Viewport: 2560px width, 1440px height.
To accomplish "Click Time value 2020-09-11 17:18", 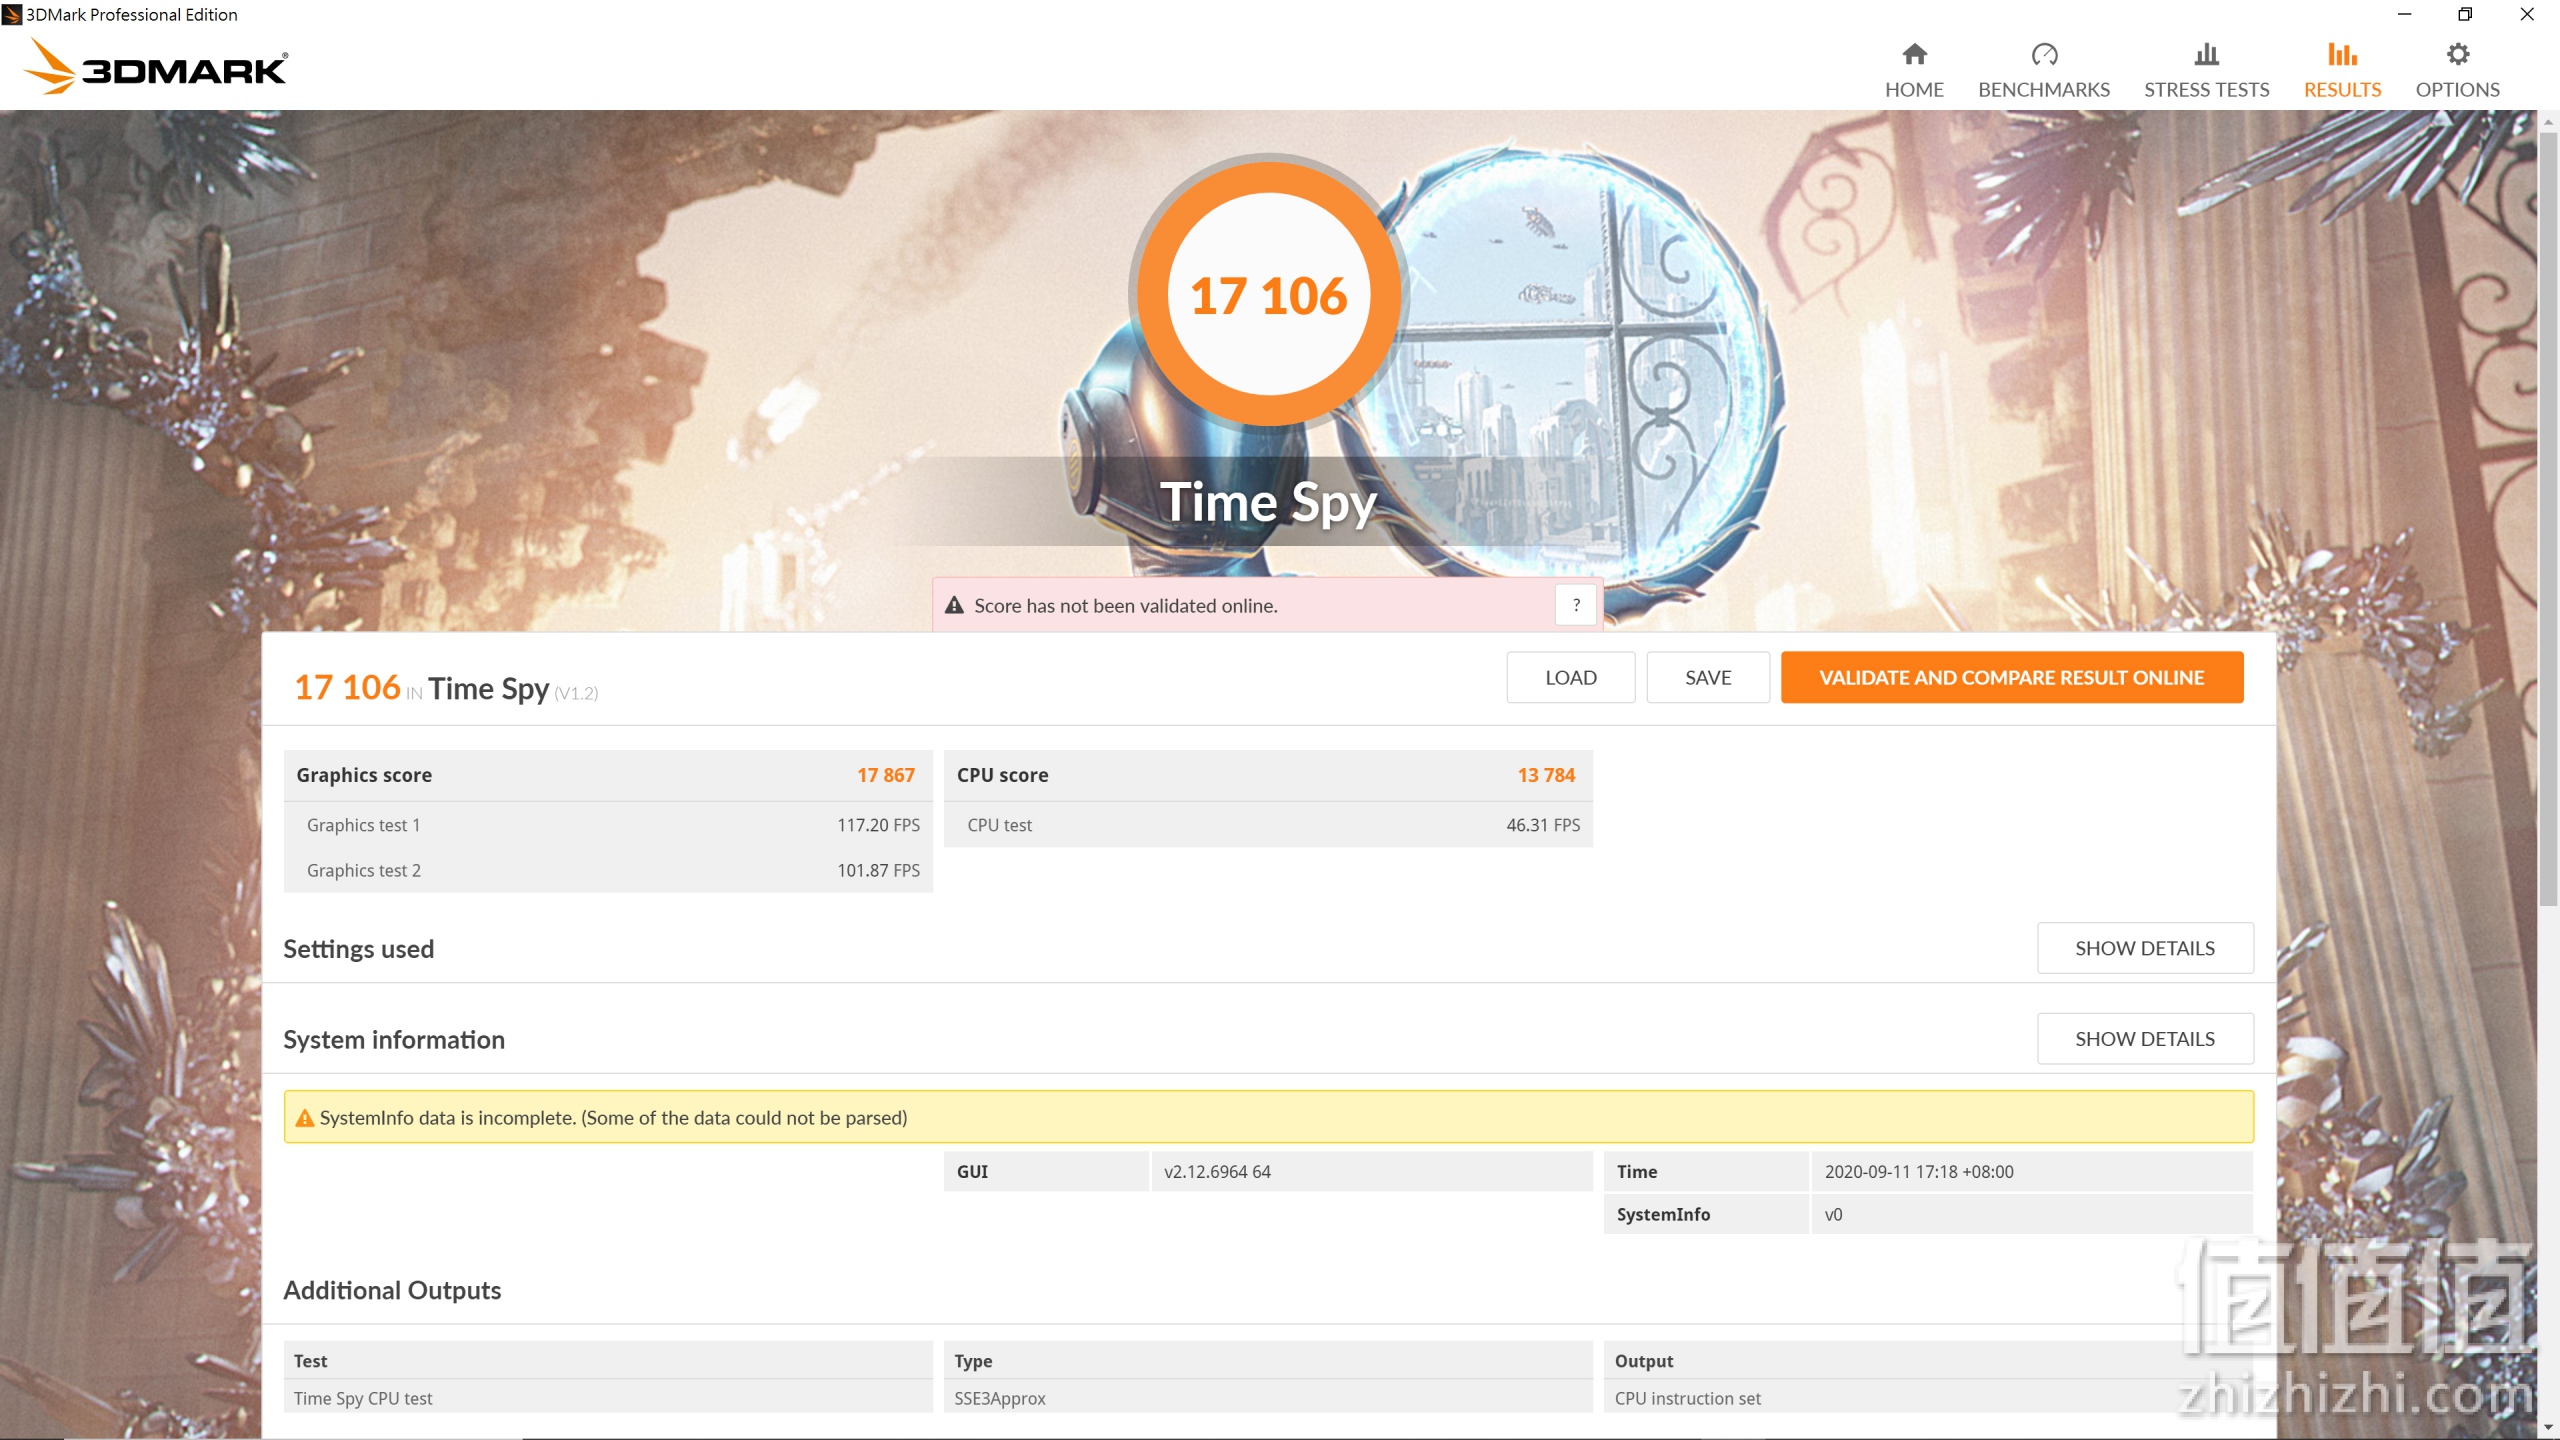I will (x=1919, y=1171).
